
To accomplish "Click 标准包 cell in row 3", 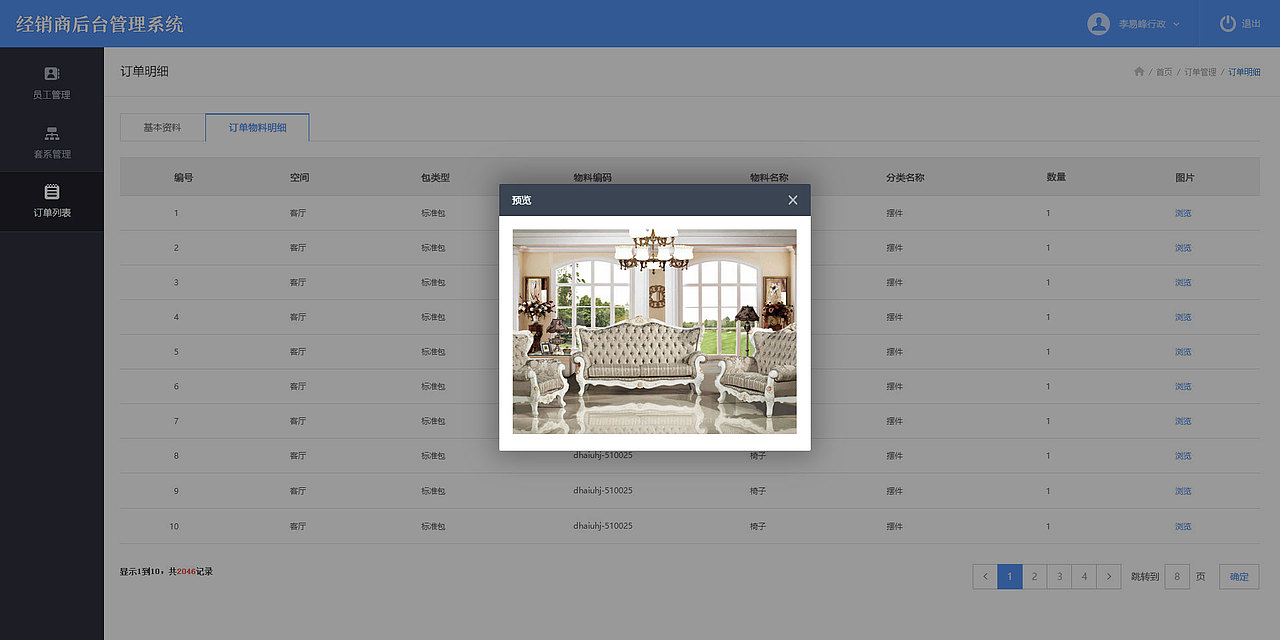I will pos(433,282).
